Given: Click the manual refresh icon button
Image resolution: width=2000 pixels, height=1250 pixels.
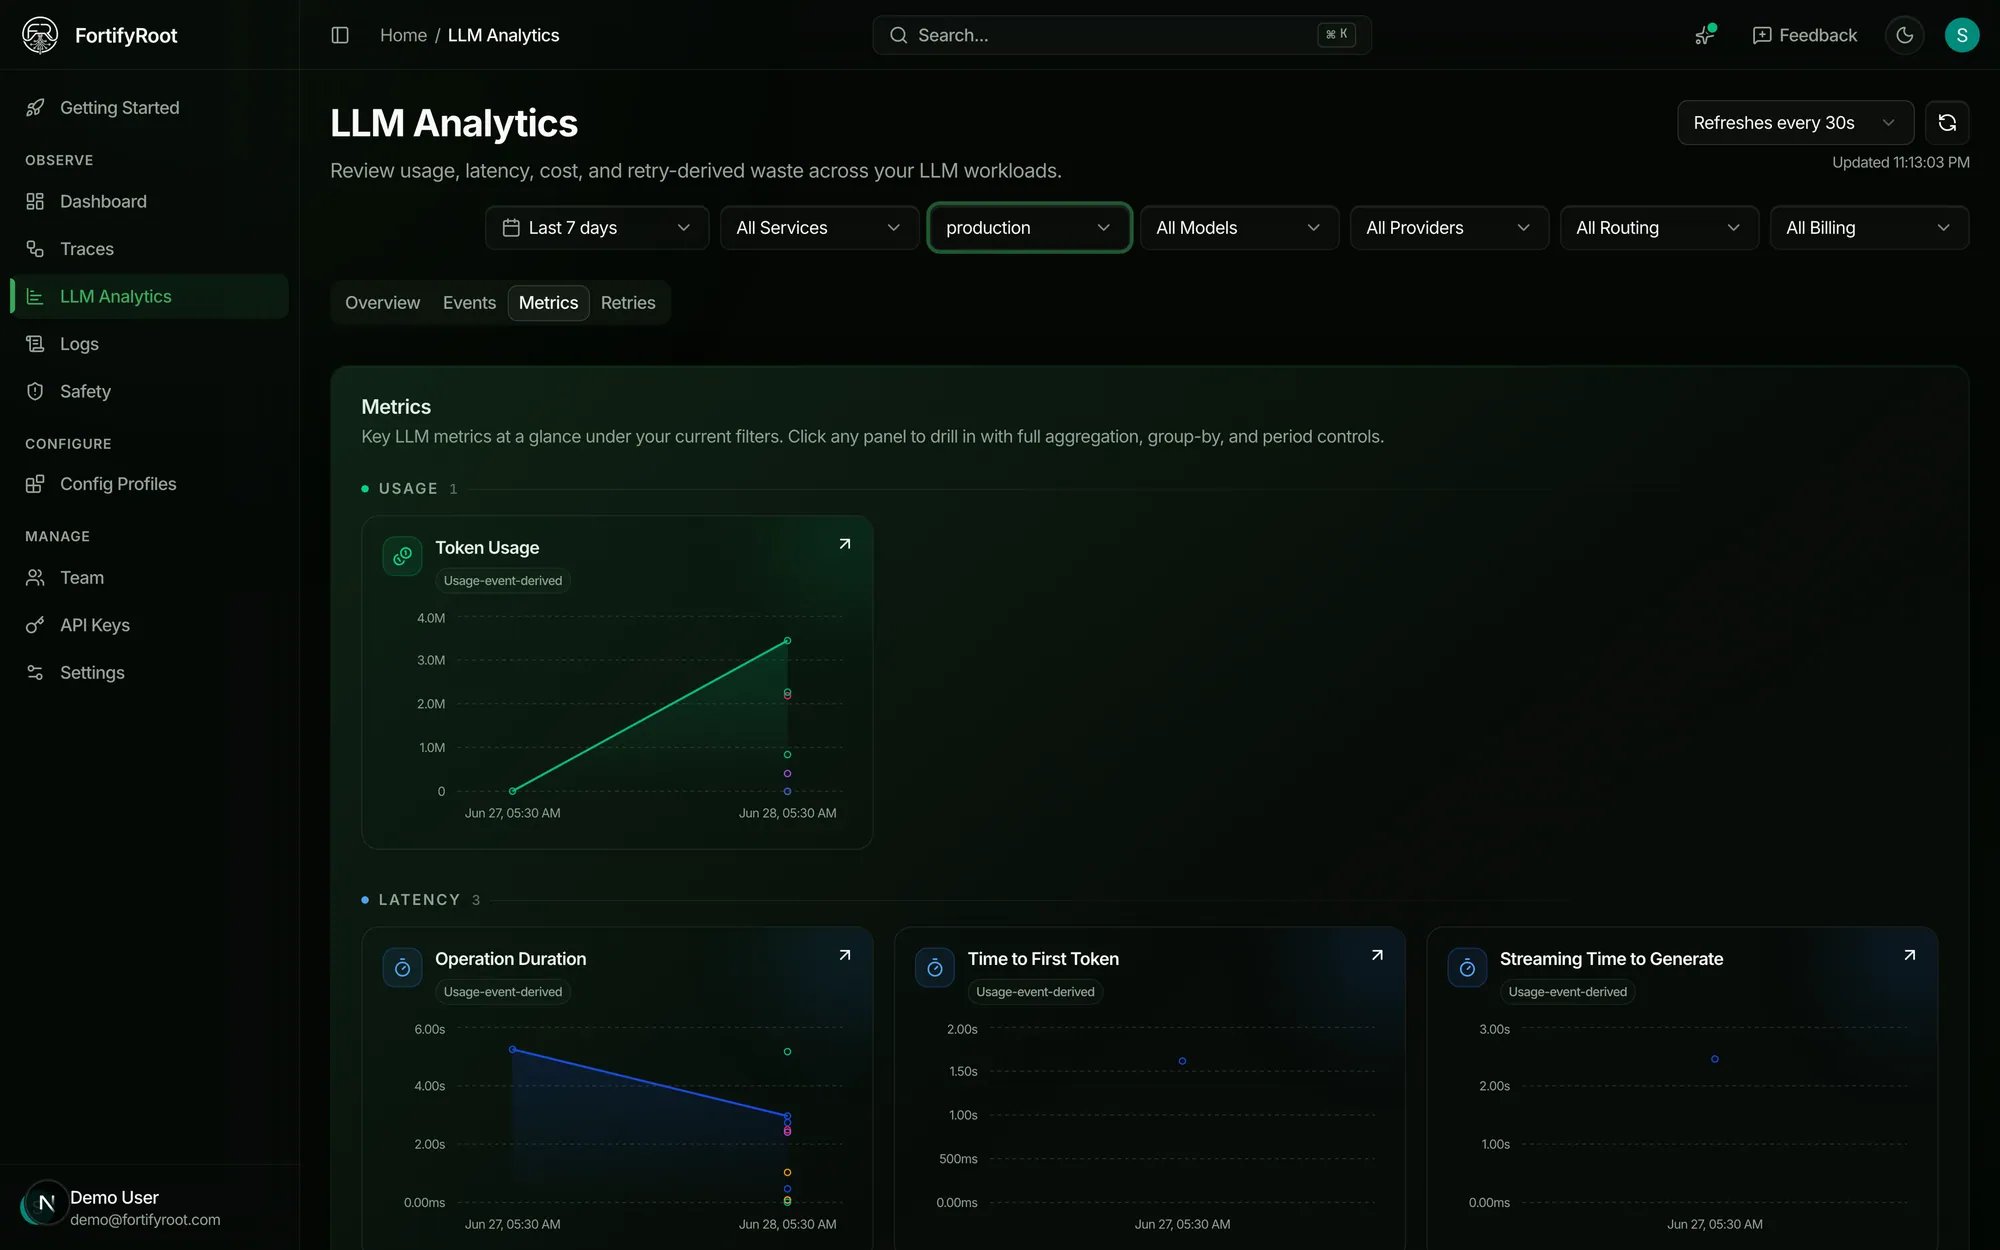Looking at the screenshot, I should point(1946,123).
